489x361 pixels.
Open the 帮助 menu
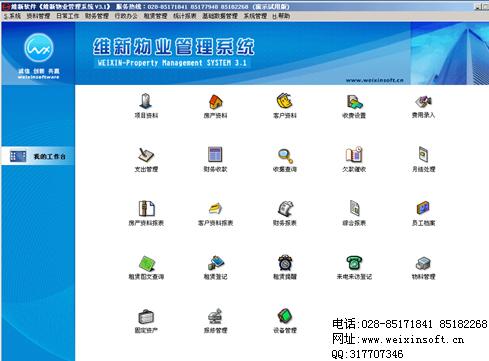(x=281, y=16)
